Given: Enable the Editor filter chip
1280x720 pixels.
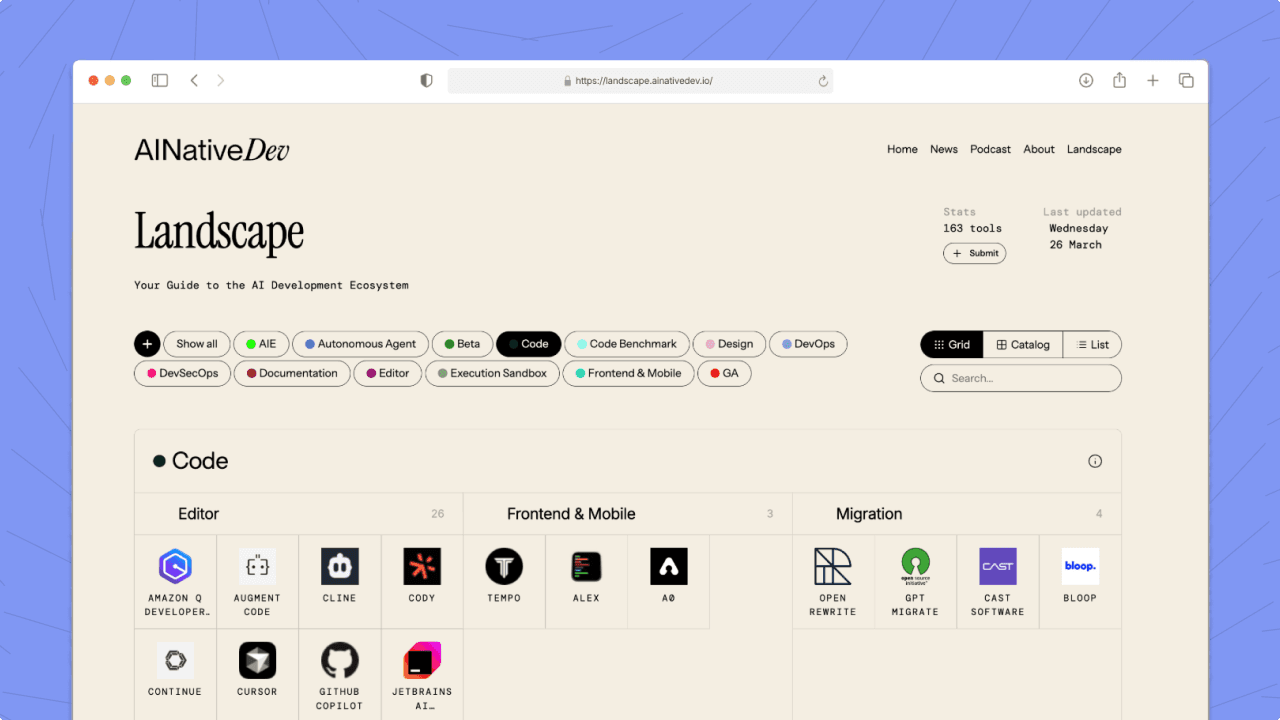Looking at the screenshot, I should click(388, 374).
